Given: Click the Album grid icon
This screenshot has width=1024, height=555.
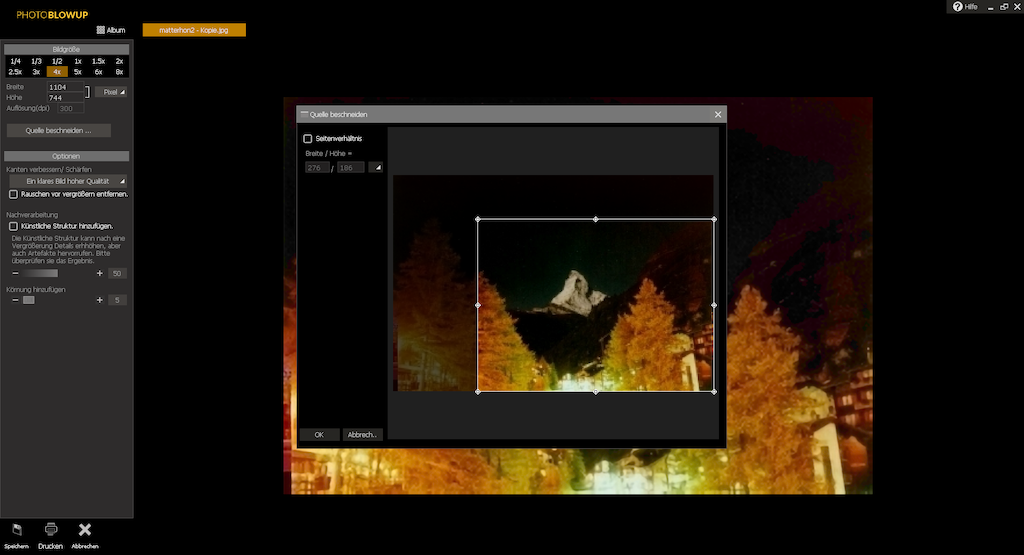Looking at the screenshot, I should pyautogui.click(x=101, y=30).
